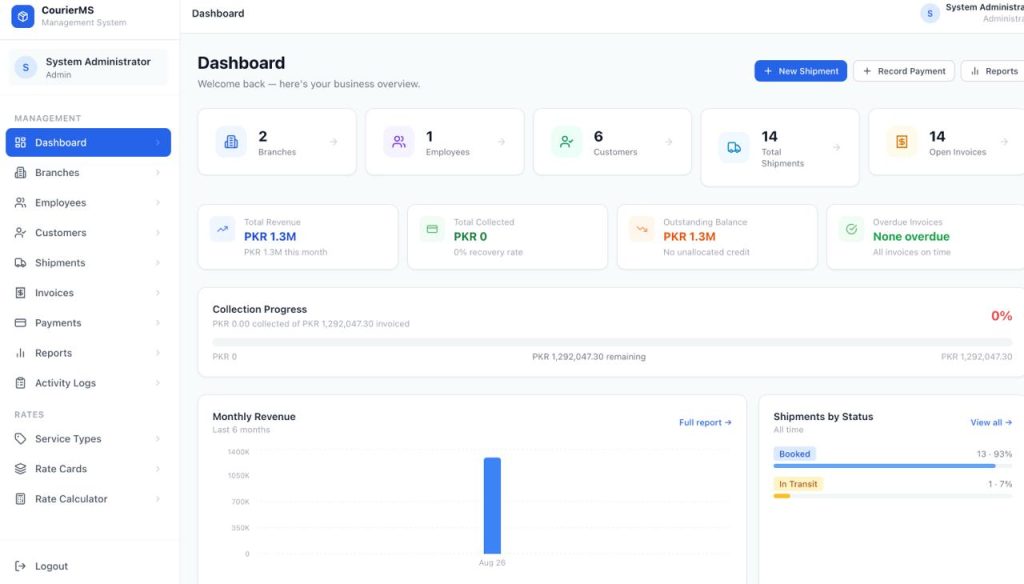The width and height of the screenshot is (1024, 584).
Task: Click the Payments card icon in sidebar
Action: pyautogui.click(x=20, y=323)
